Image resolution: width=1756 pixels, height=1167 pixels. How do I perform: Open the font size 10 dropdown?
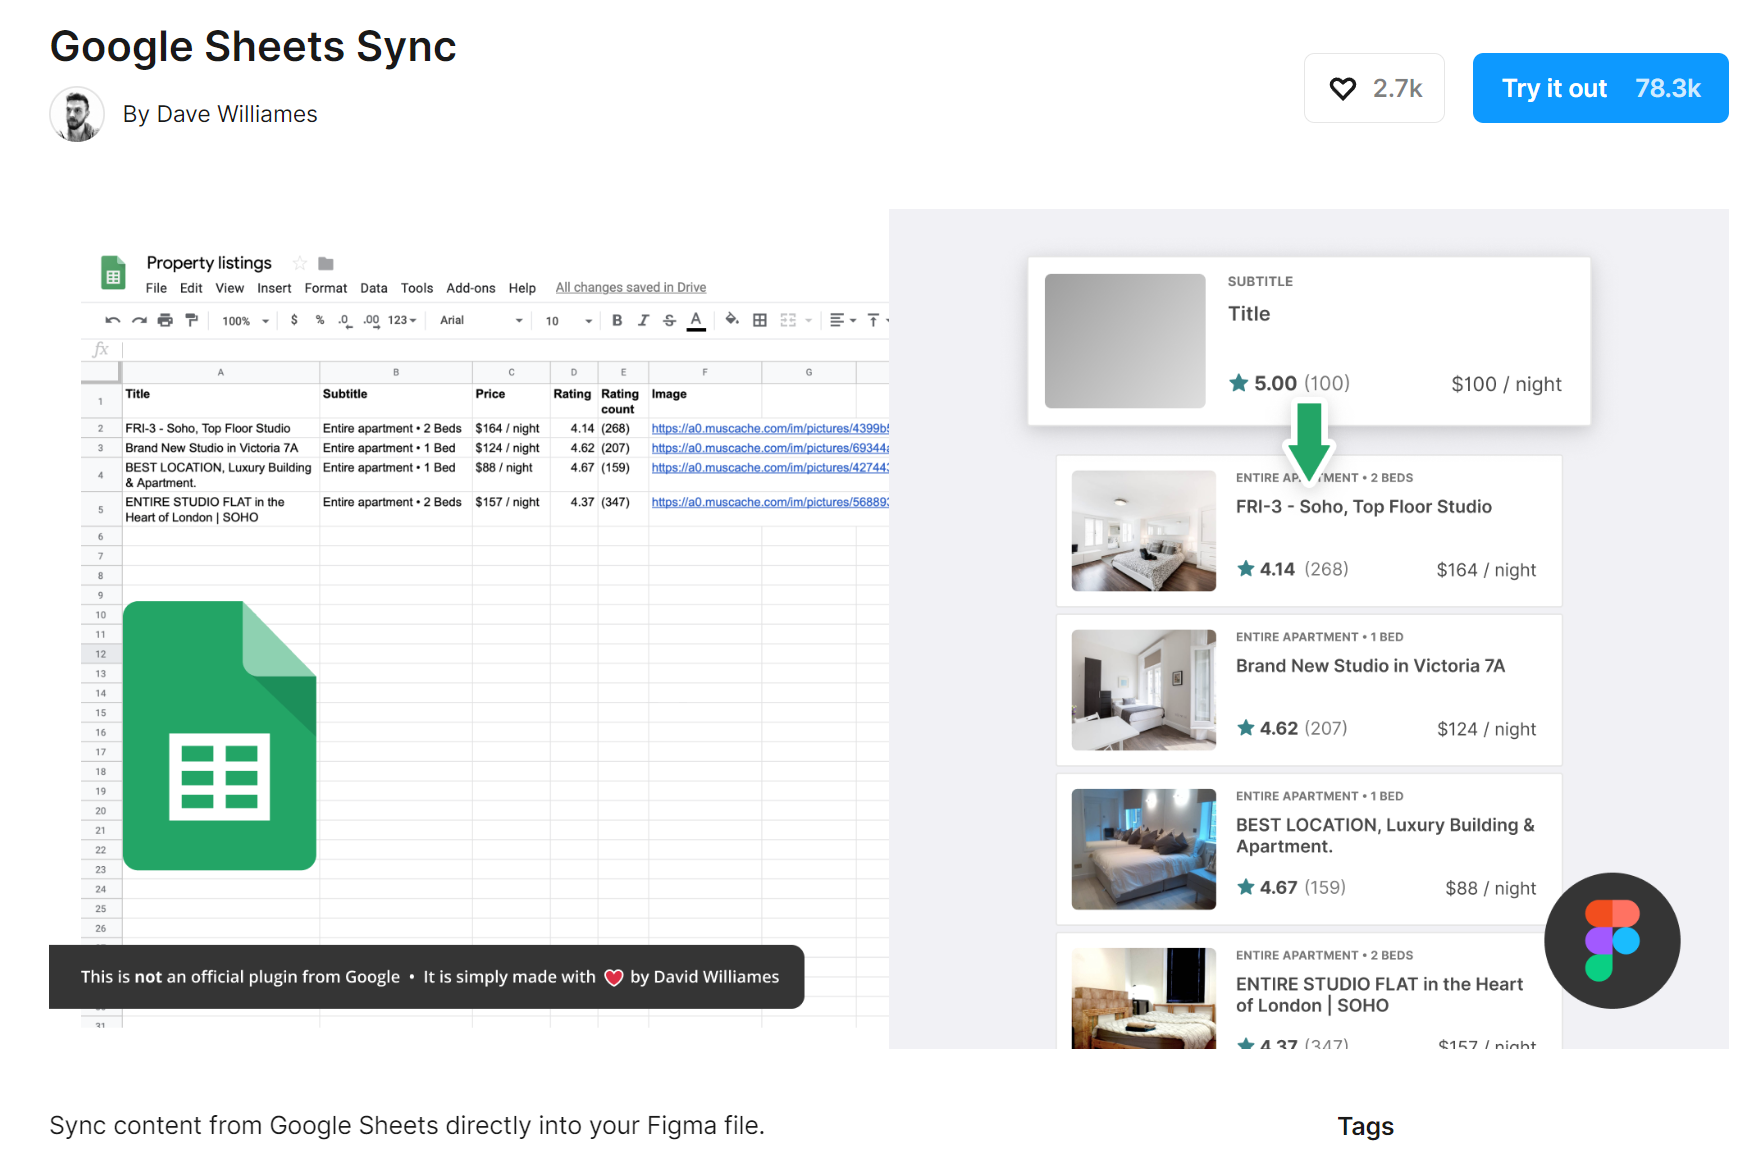[568, 321]
